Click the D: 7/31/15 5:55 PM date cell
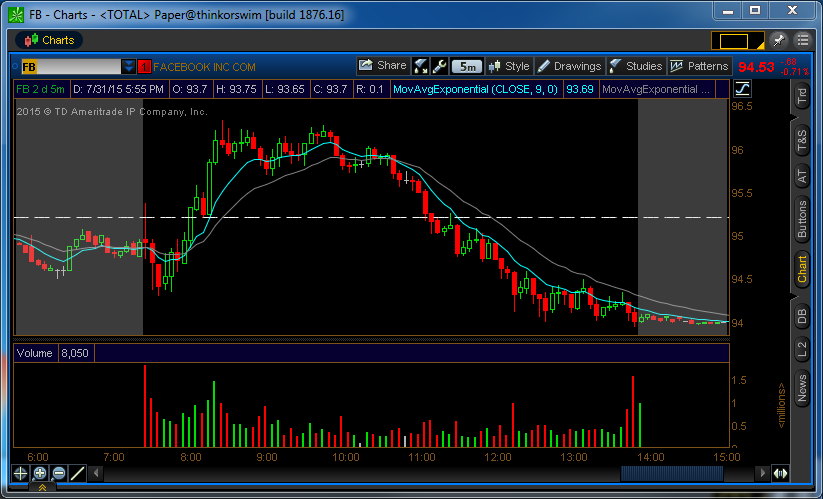 (119, 89)
